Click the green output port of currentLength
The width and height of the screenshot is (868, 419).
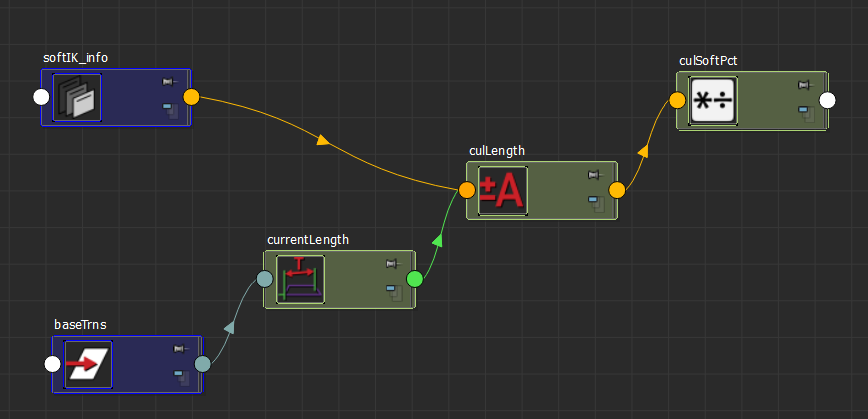[x=415, y=279]
